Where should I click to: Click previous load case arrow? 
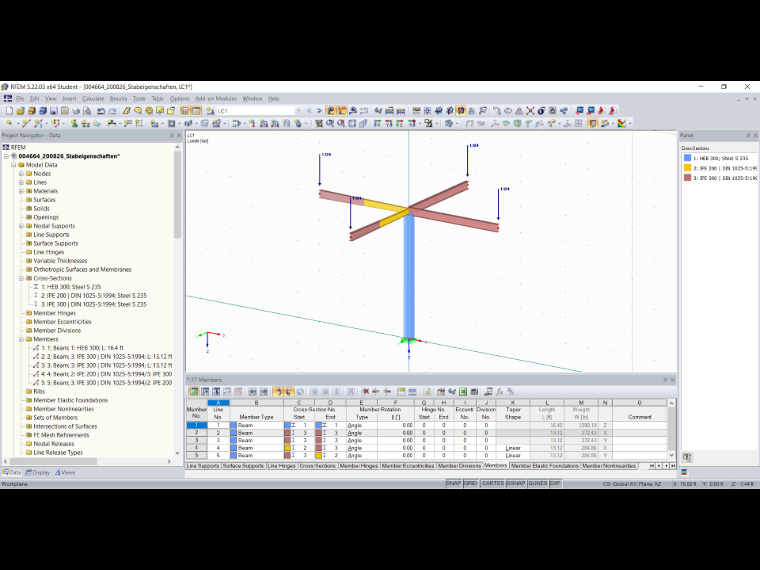click(309, 111)
